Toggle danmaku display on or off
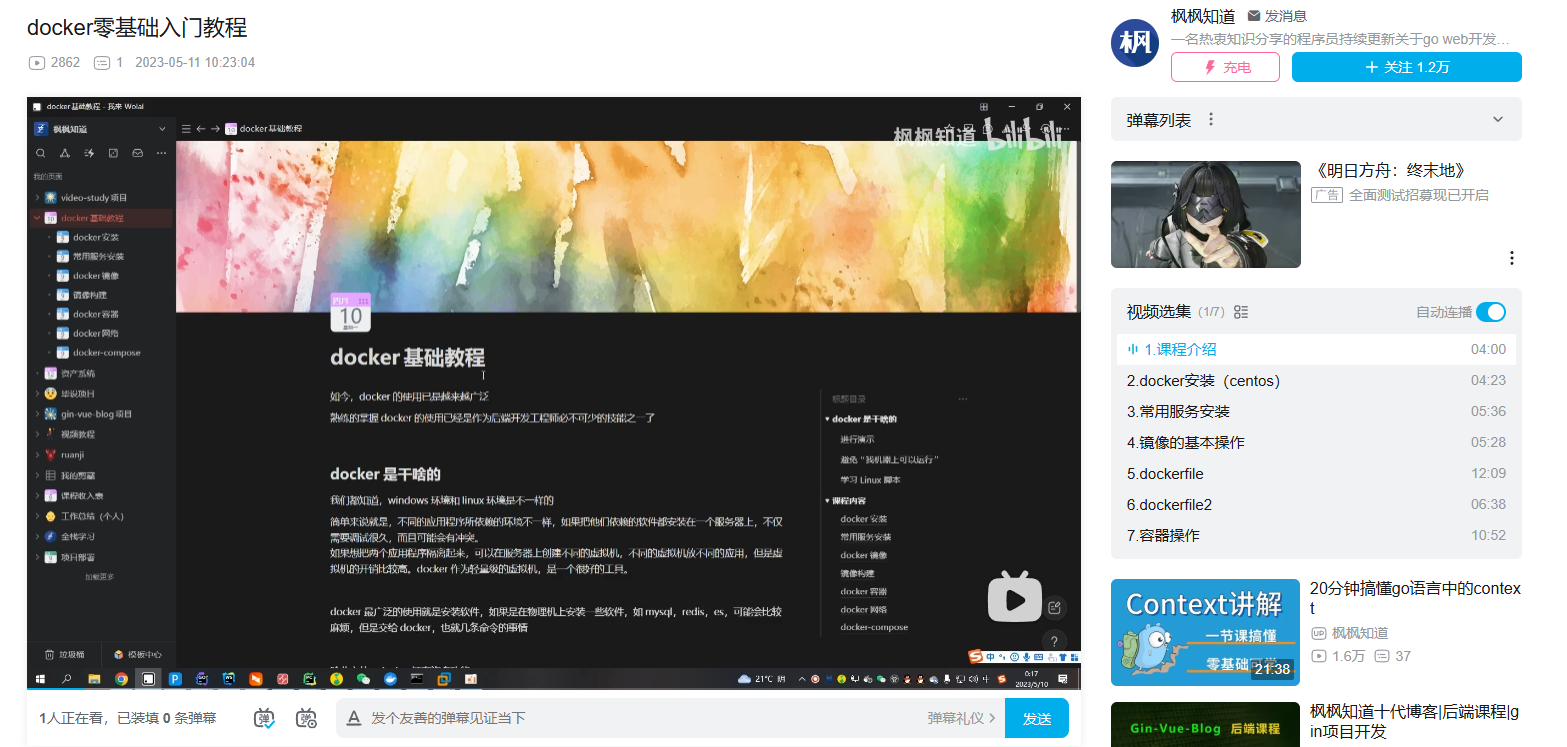Screen dimensions: 1567x747 tap(264, 718)
